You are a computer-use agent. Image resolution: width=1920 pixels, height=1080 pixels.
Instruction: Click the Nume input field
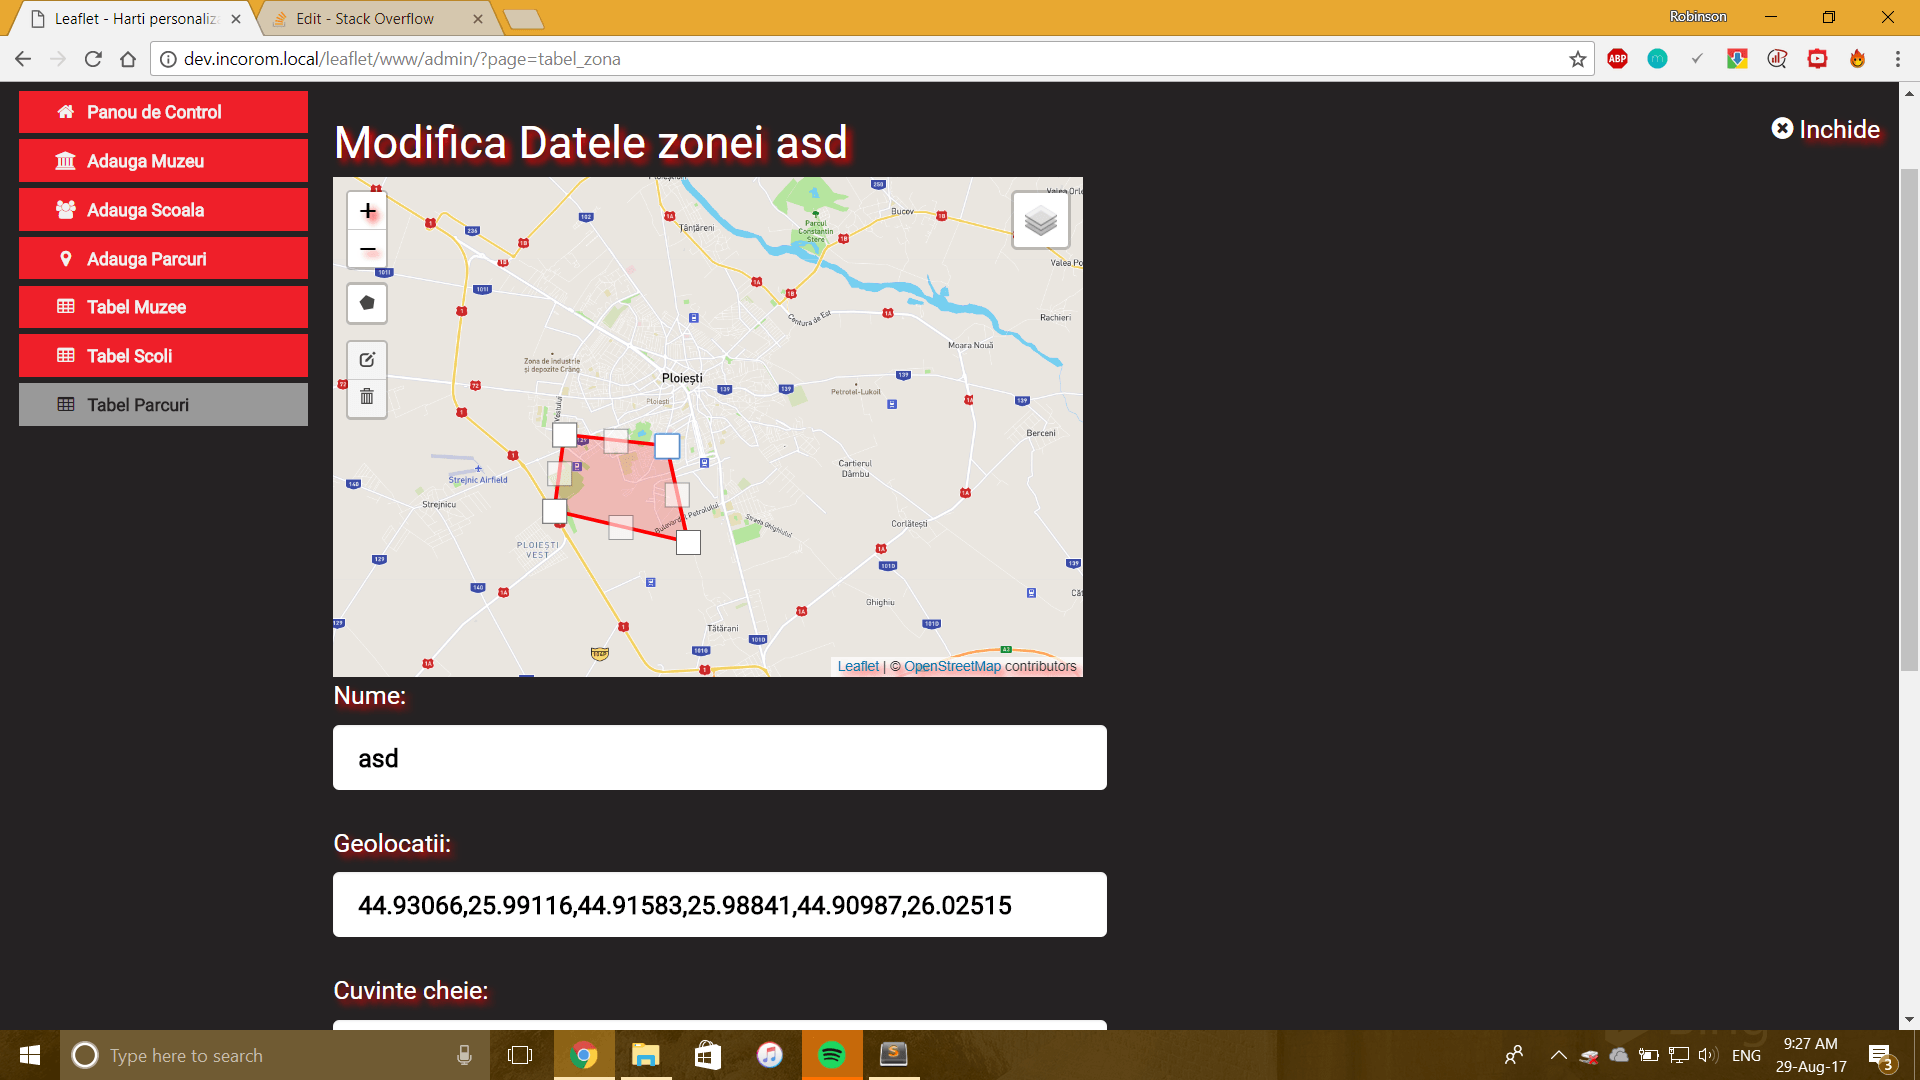click(719, 758)
